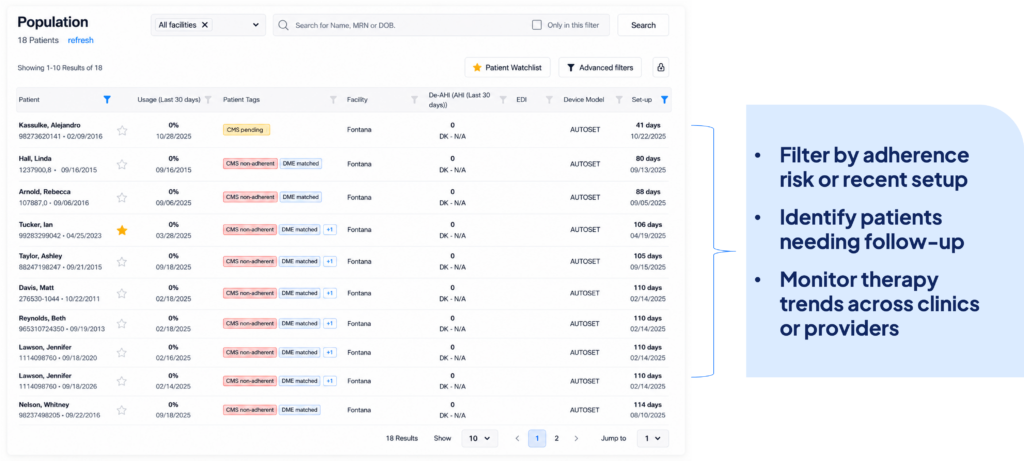Open patient Reynolds, Beth
The height and width of the screenshot is (461, 1024).
click(x=42, y=317)
